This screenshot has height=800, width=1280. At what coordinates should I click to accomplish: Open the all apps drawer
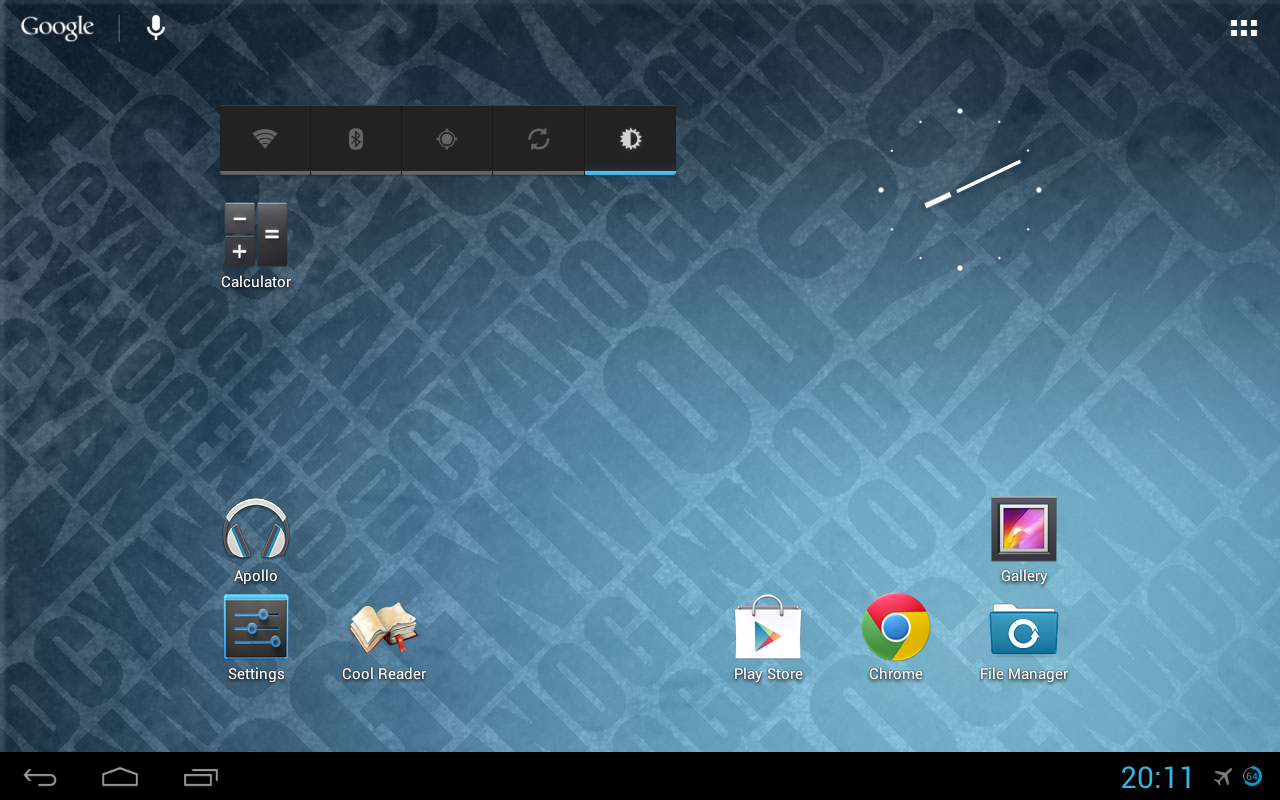click(x=1243, y=28)
